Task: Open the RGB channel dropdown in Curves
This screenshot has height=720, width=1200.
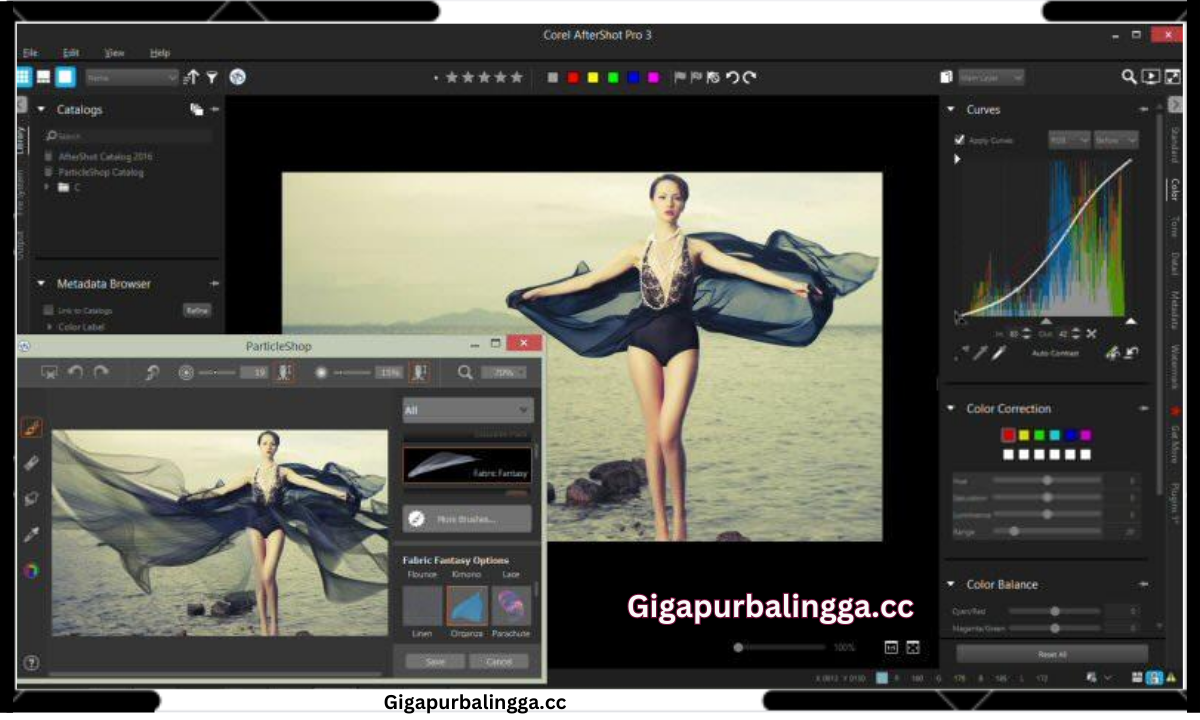Action: tap(1069, 140)
